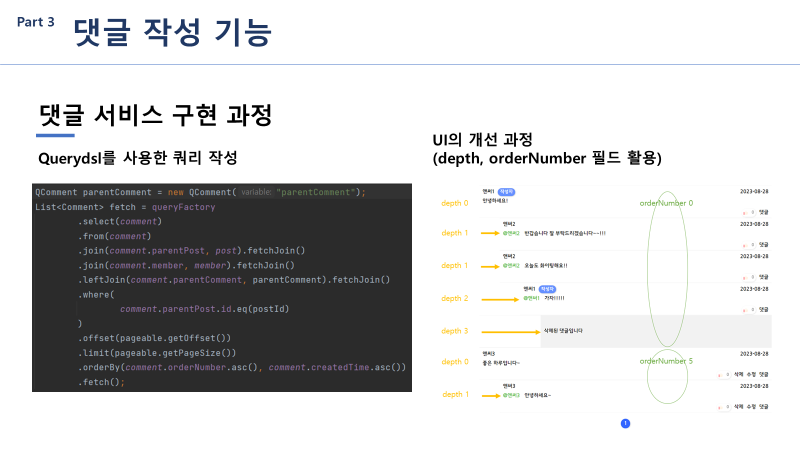Viewport: 800px width, 450px height.
Task: Click the comment text 가자!!!!!!
Action: [555, 298]
